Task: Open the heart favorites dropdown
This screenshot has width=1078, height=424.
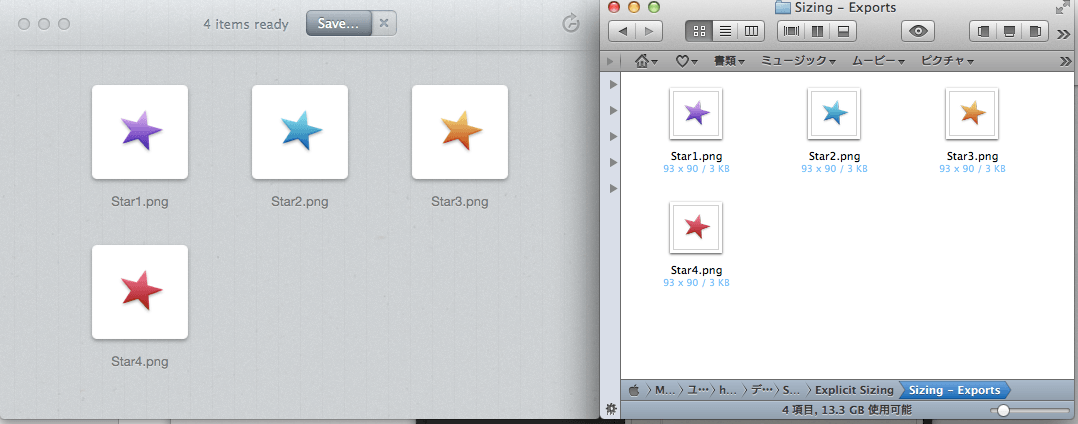Action: click(687, 61)
